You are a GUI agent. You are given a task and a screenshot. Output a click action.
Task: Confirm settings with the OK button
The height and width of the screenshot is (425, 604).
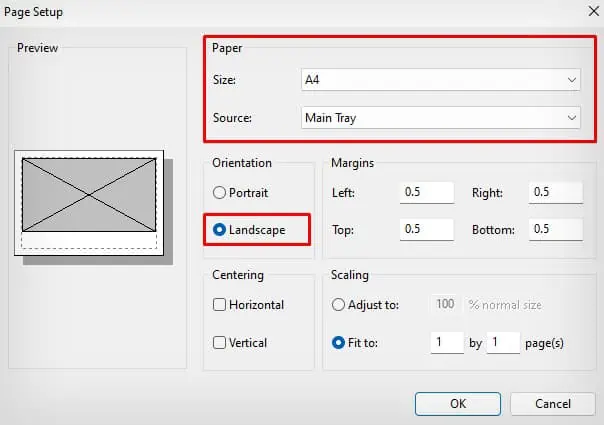pos(458,404)
